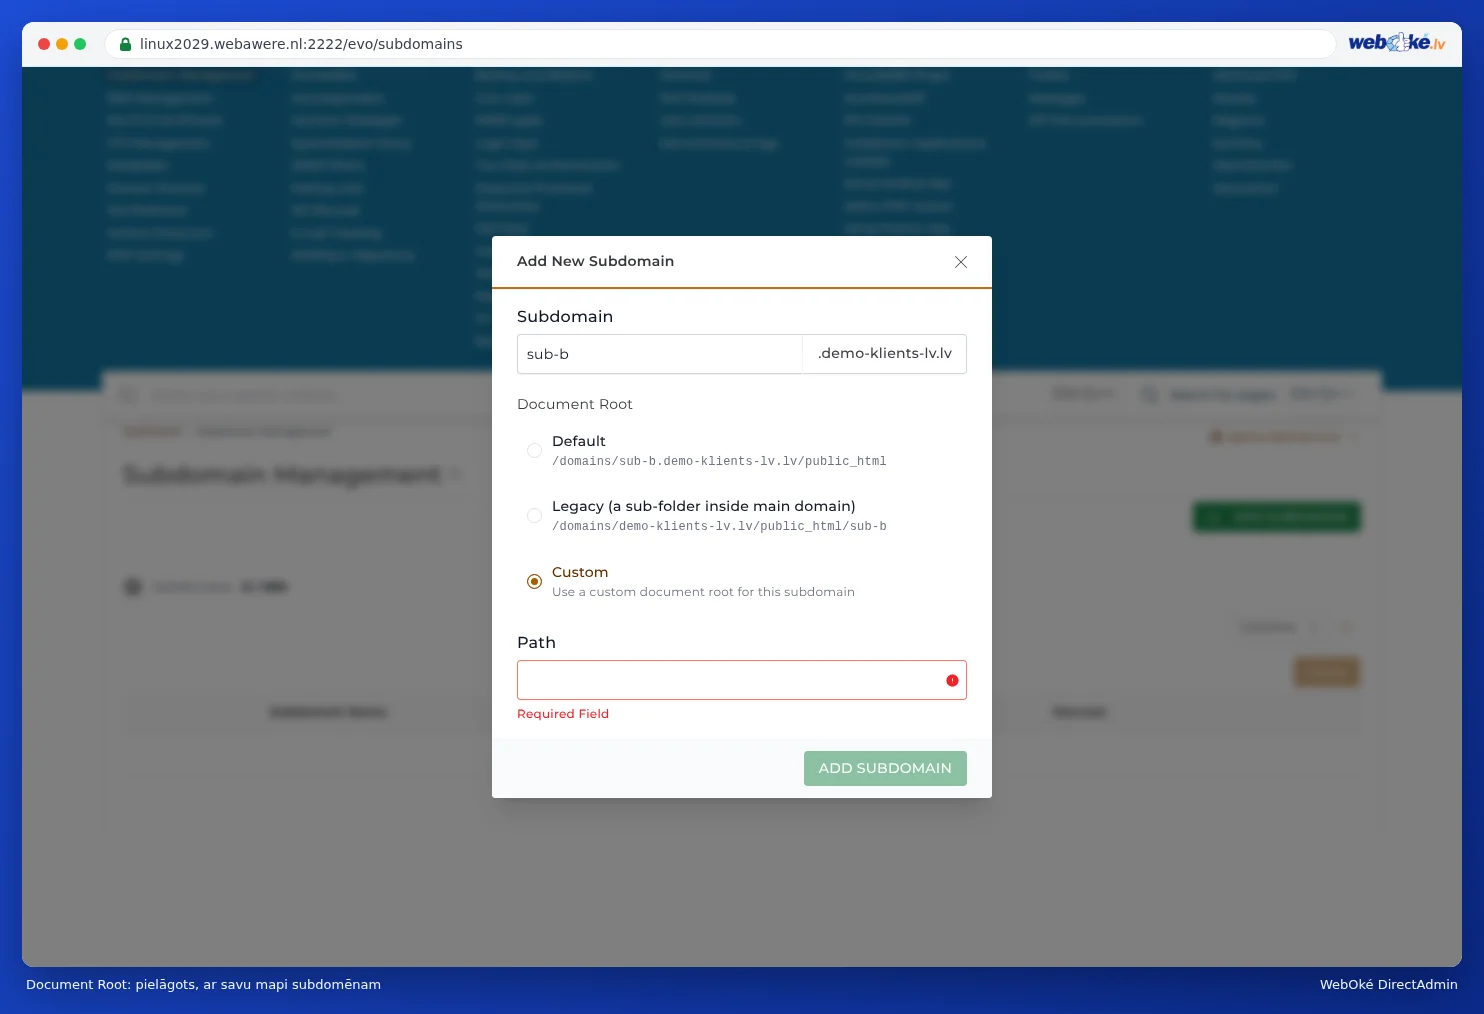Click the Add New Subdomain dialog title
Image resolution: width=1484 pixels, height=1014 pixels.
coord(595,261)
